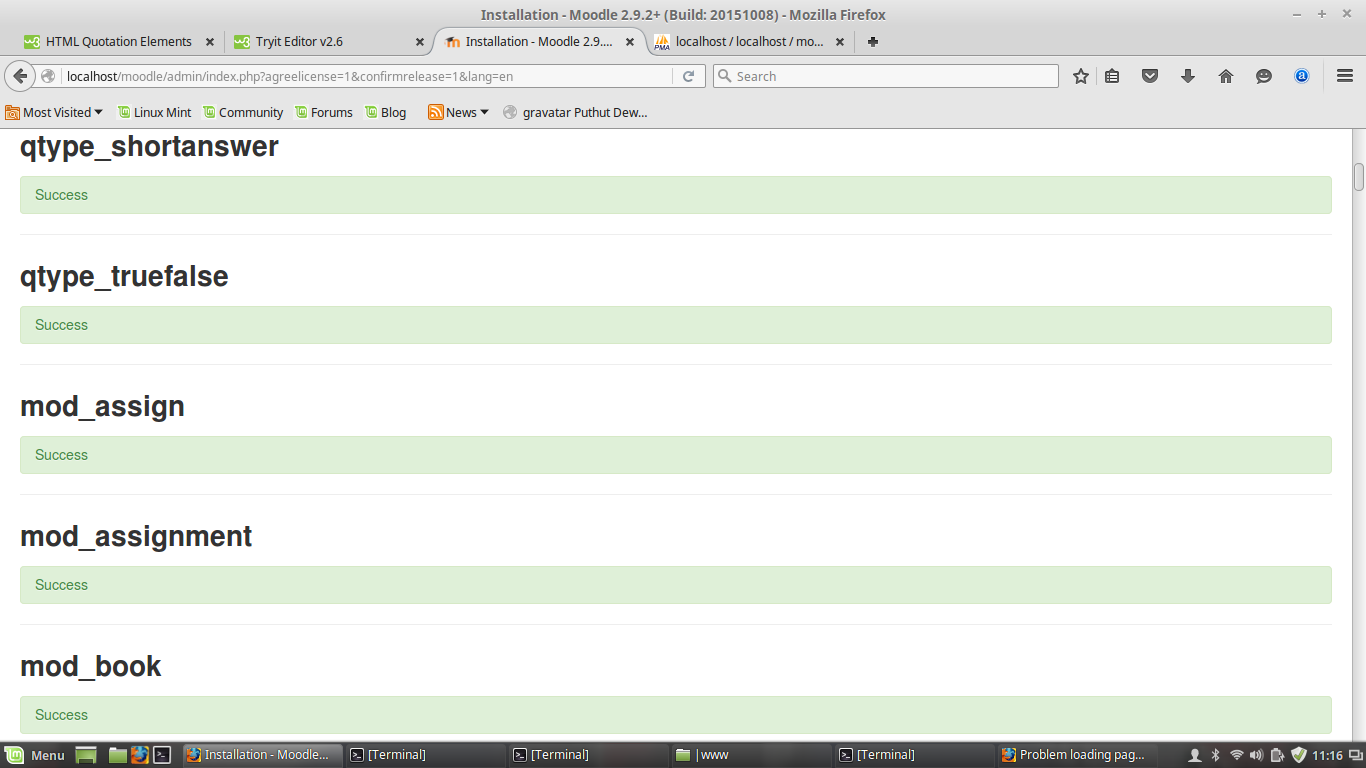
Task: Open the Wi-Fi network tray icon
Action: [1237, 755]
